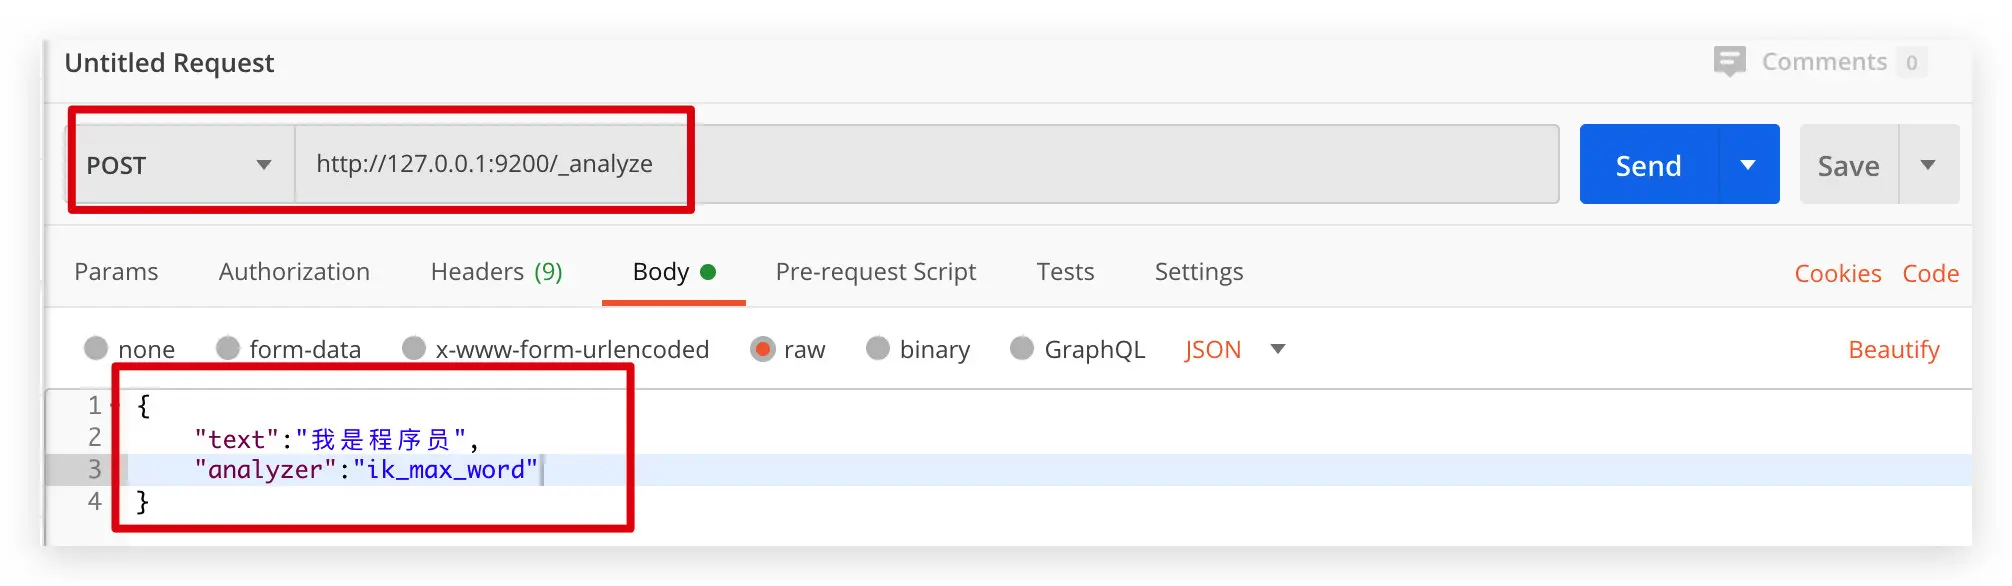Open the Cookies link
This screenshot has height=586, width=2012.
coord(1837,274)
